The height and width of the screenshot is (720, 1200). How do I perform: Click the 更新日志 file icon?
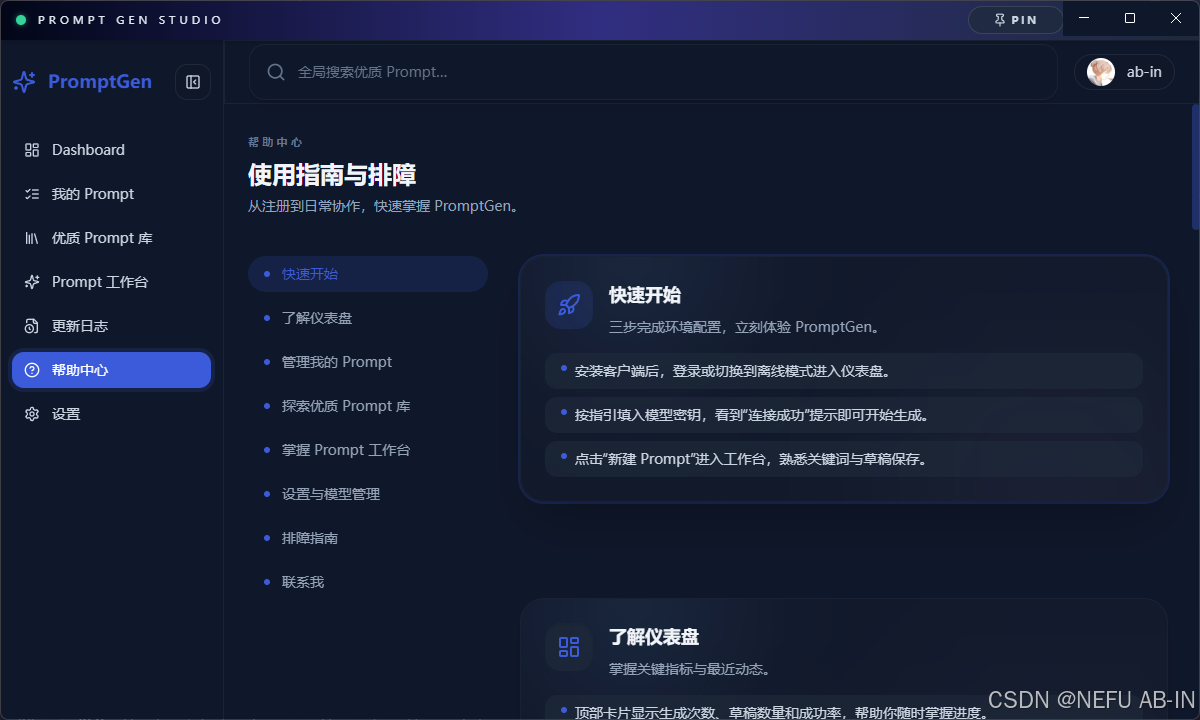32,326
